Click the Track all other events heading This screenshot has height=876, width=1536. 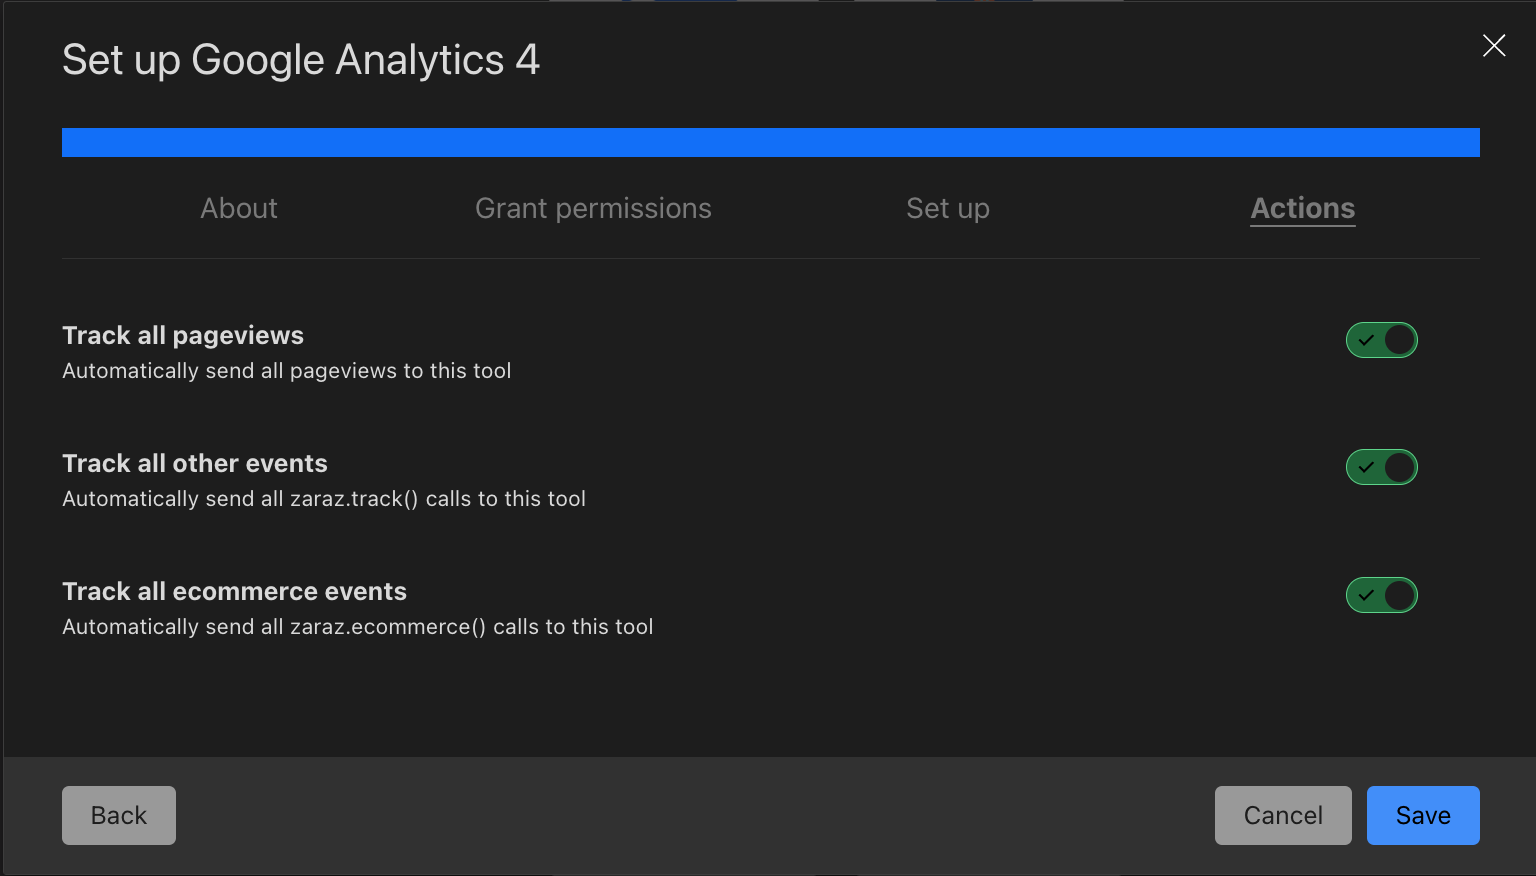(195, 463)
